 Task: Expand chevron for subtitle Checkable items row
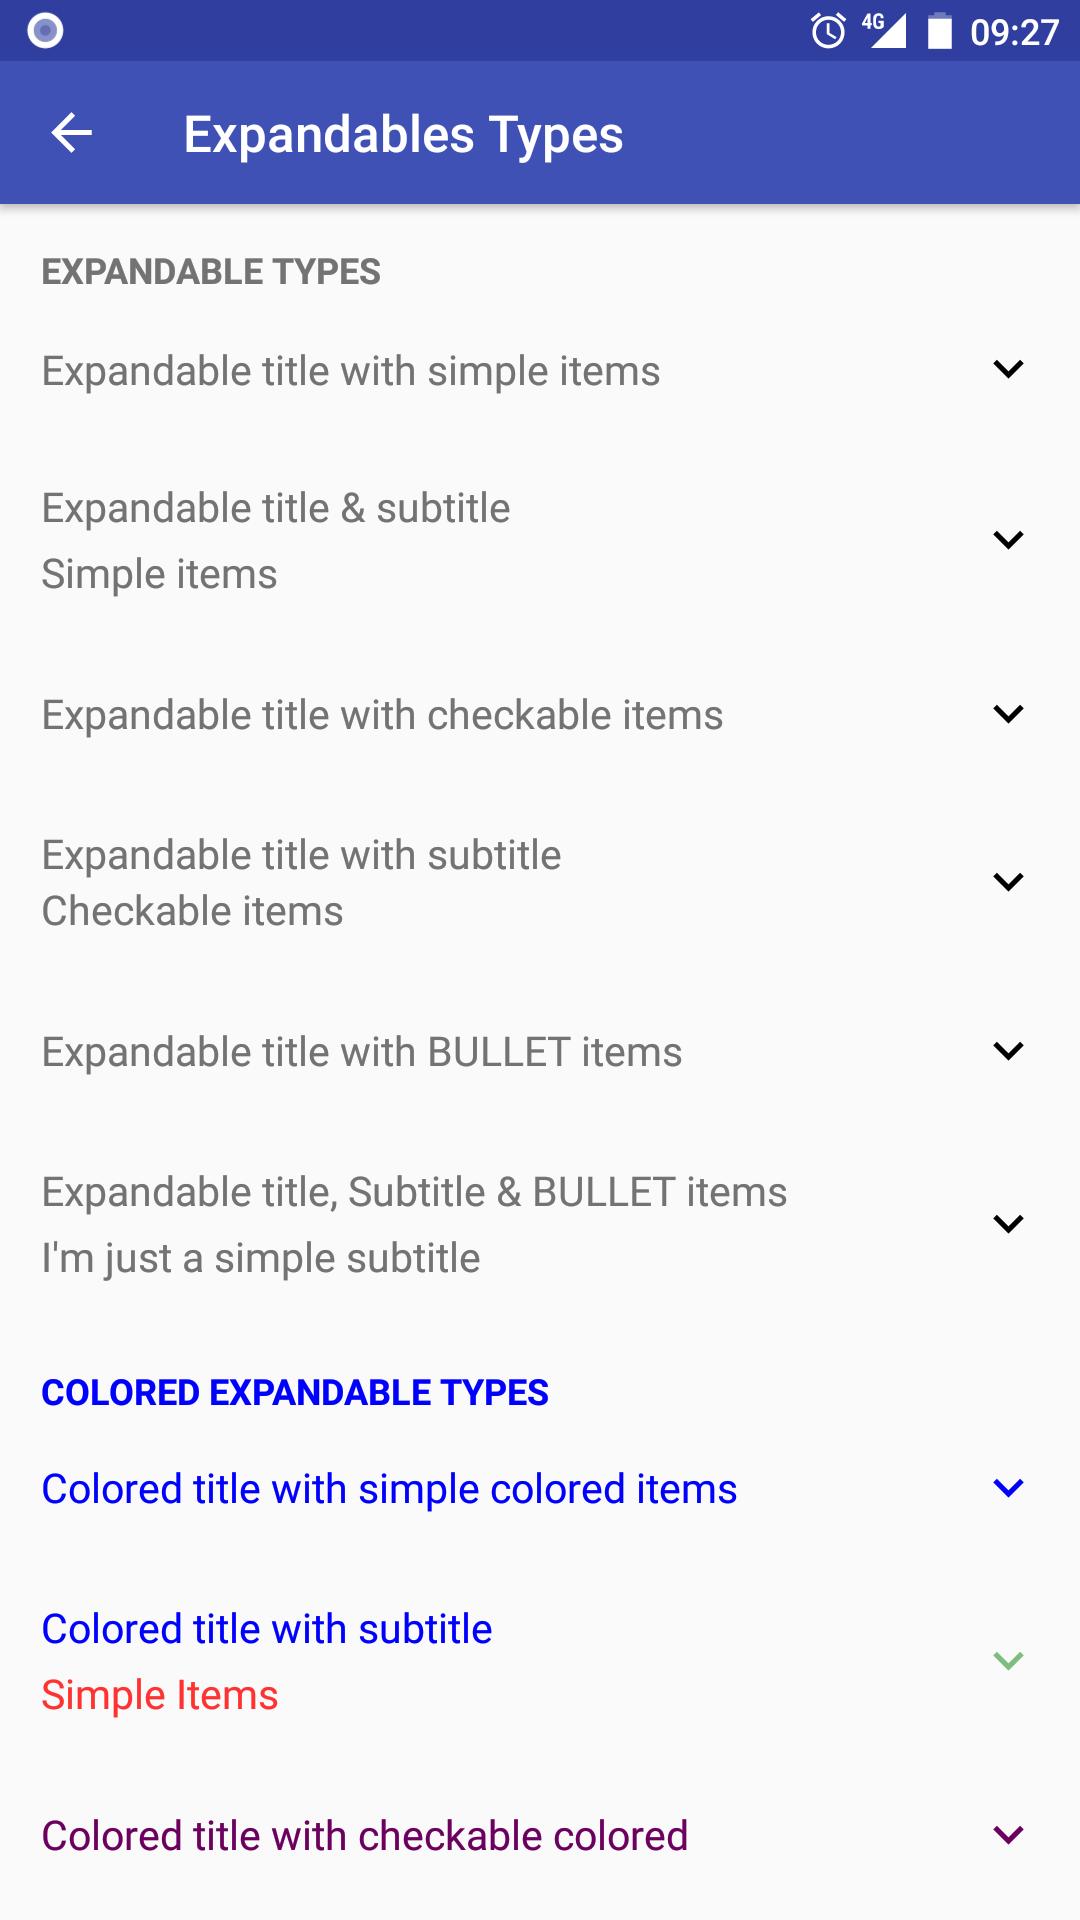click(1008, 882)
